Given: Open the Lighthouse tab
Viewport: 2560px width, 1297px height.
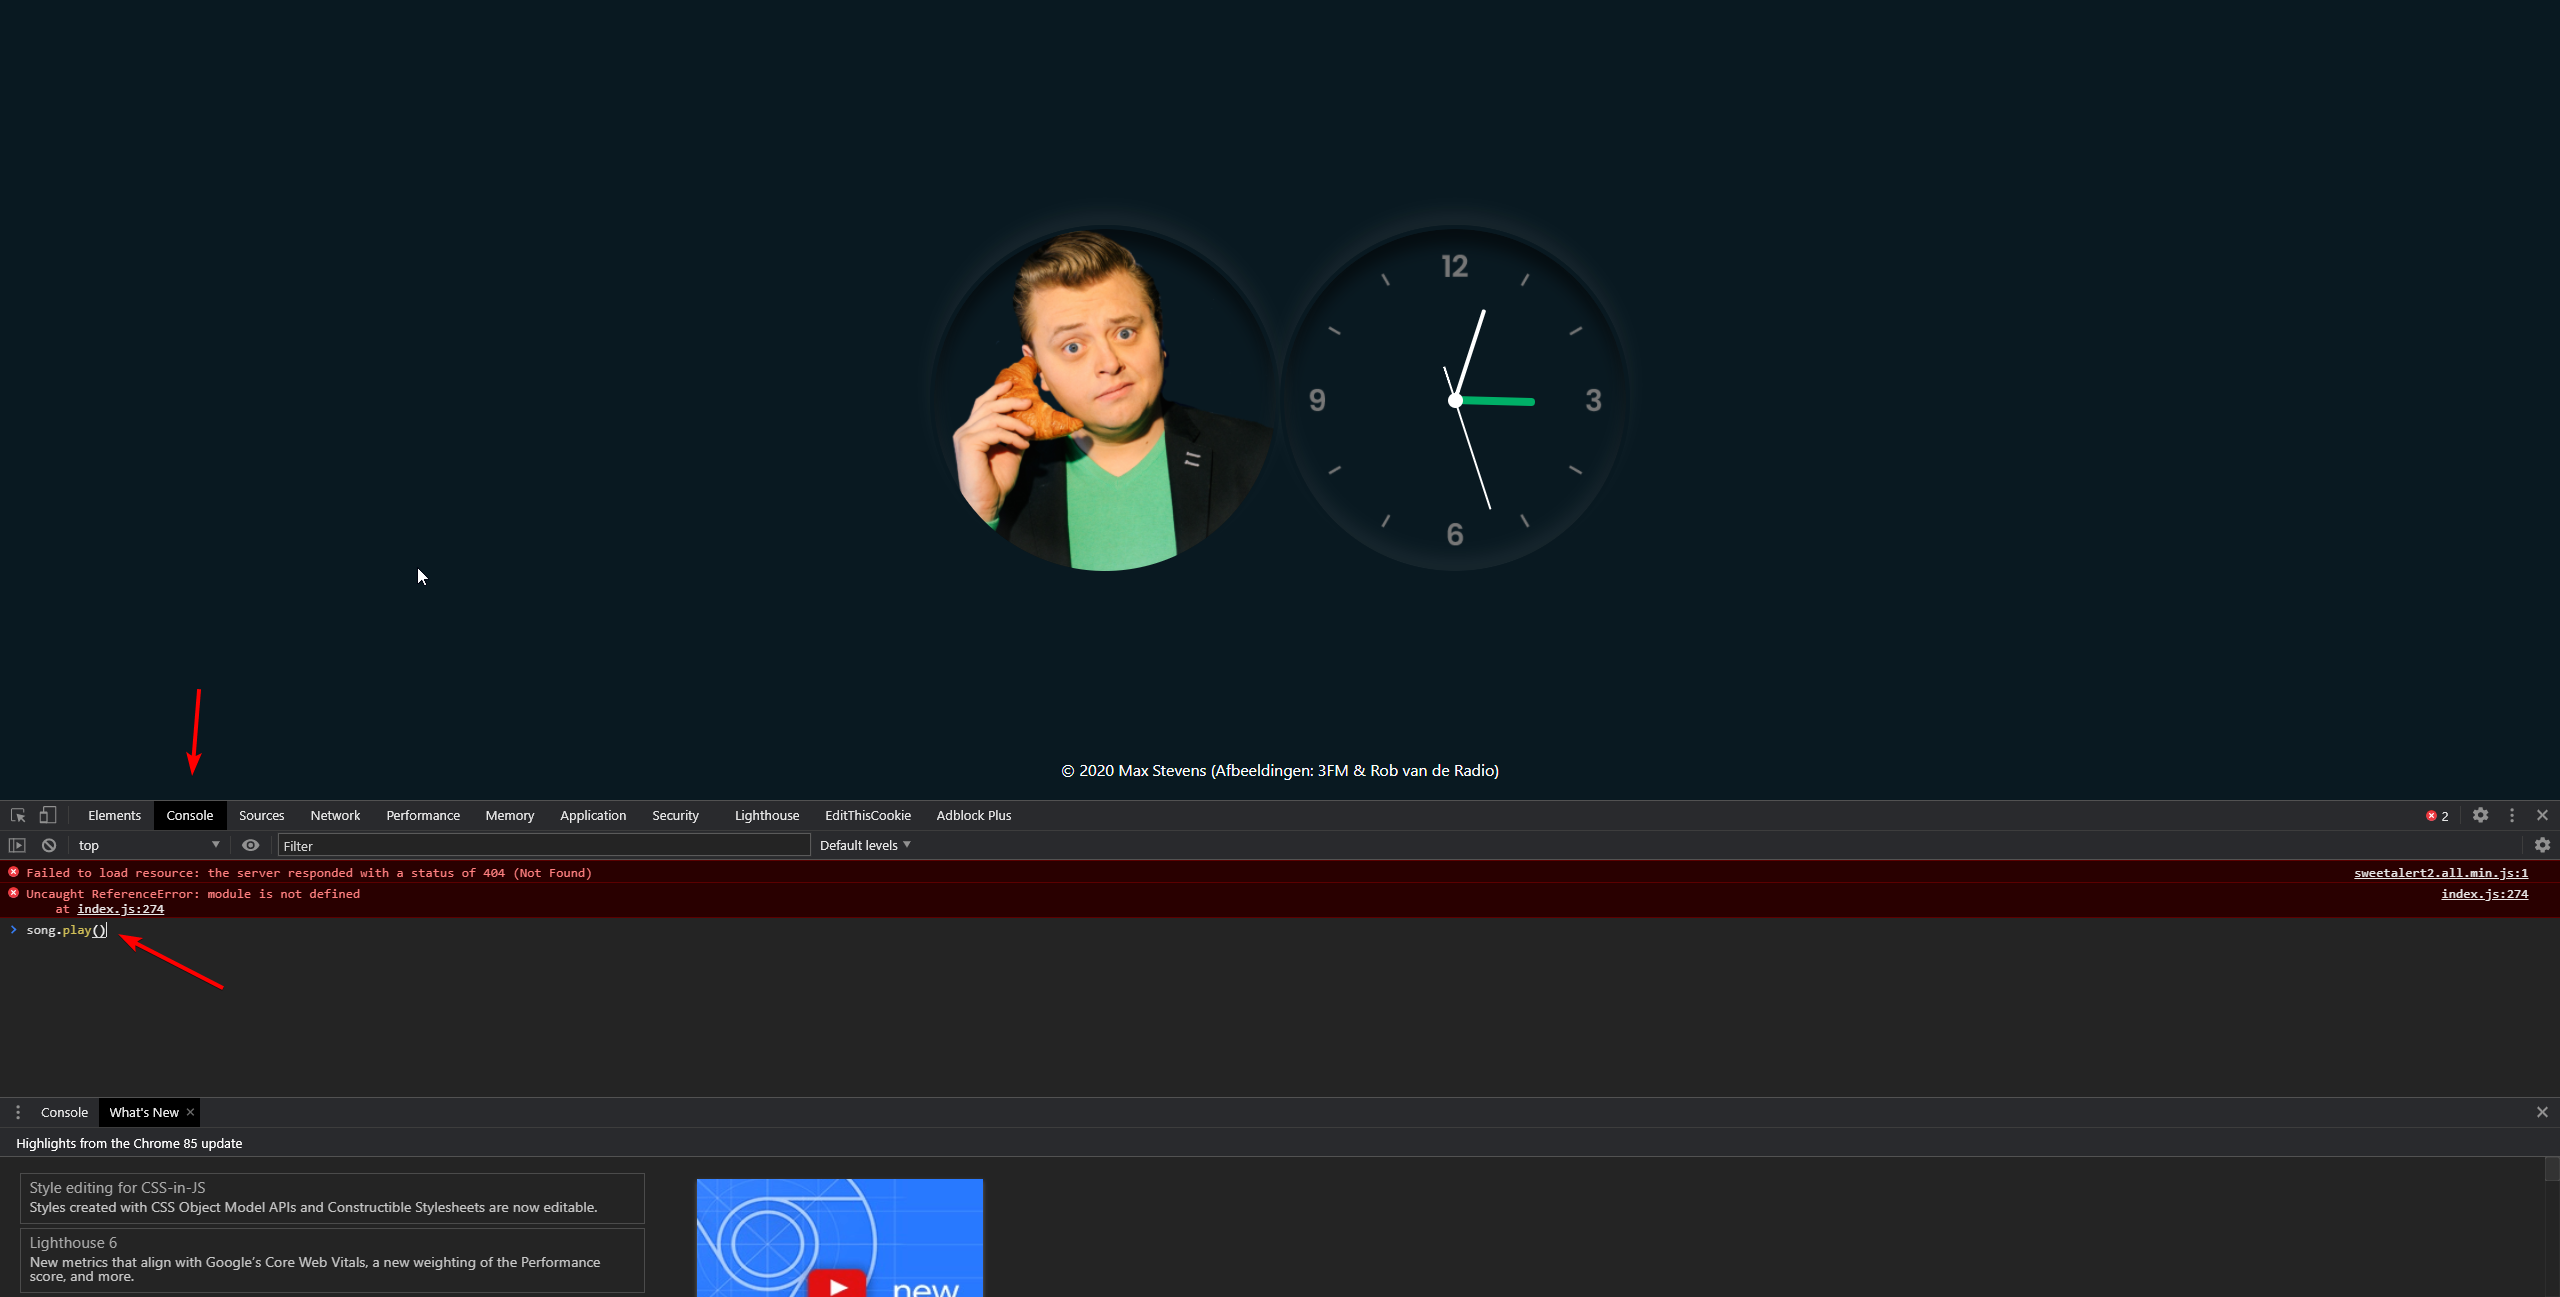Looking at the screenshot, I should (766, 815).
